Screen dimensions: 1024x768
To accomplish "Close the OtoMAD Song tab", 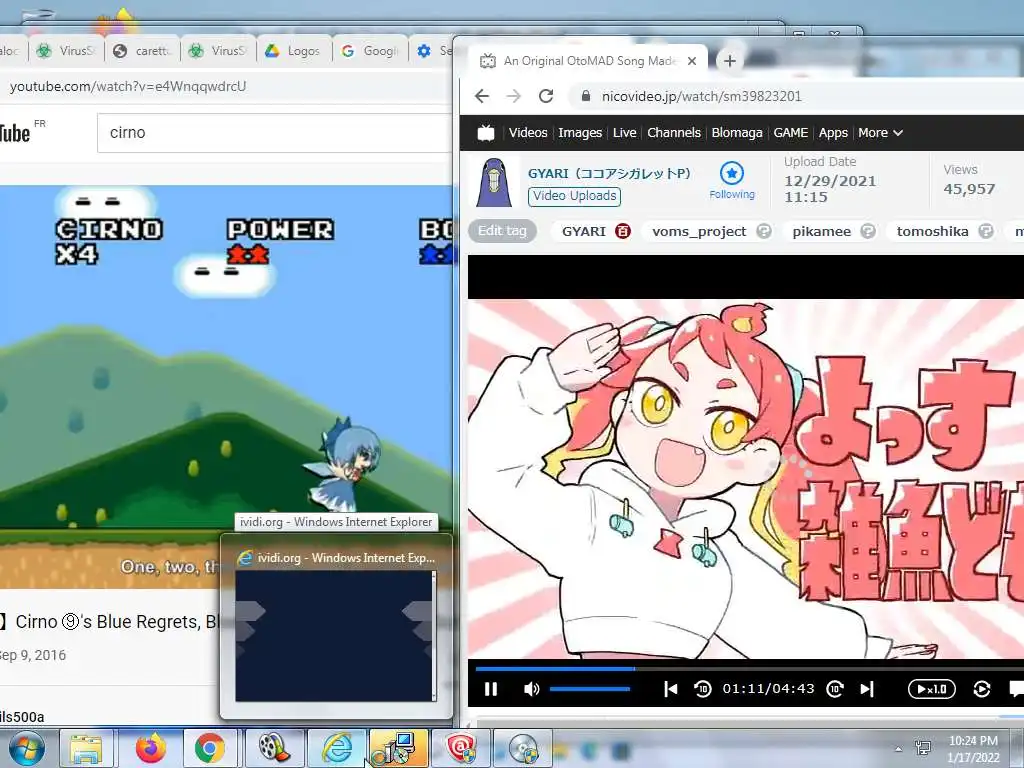I will [692, 61].
